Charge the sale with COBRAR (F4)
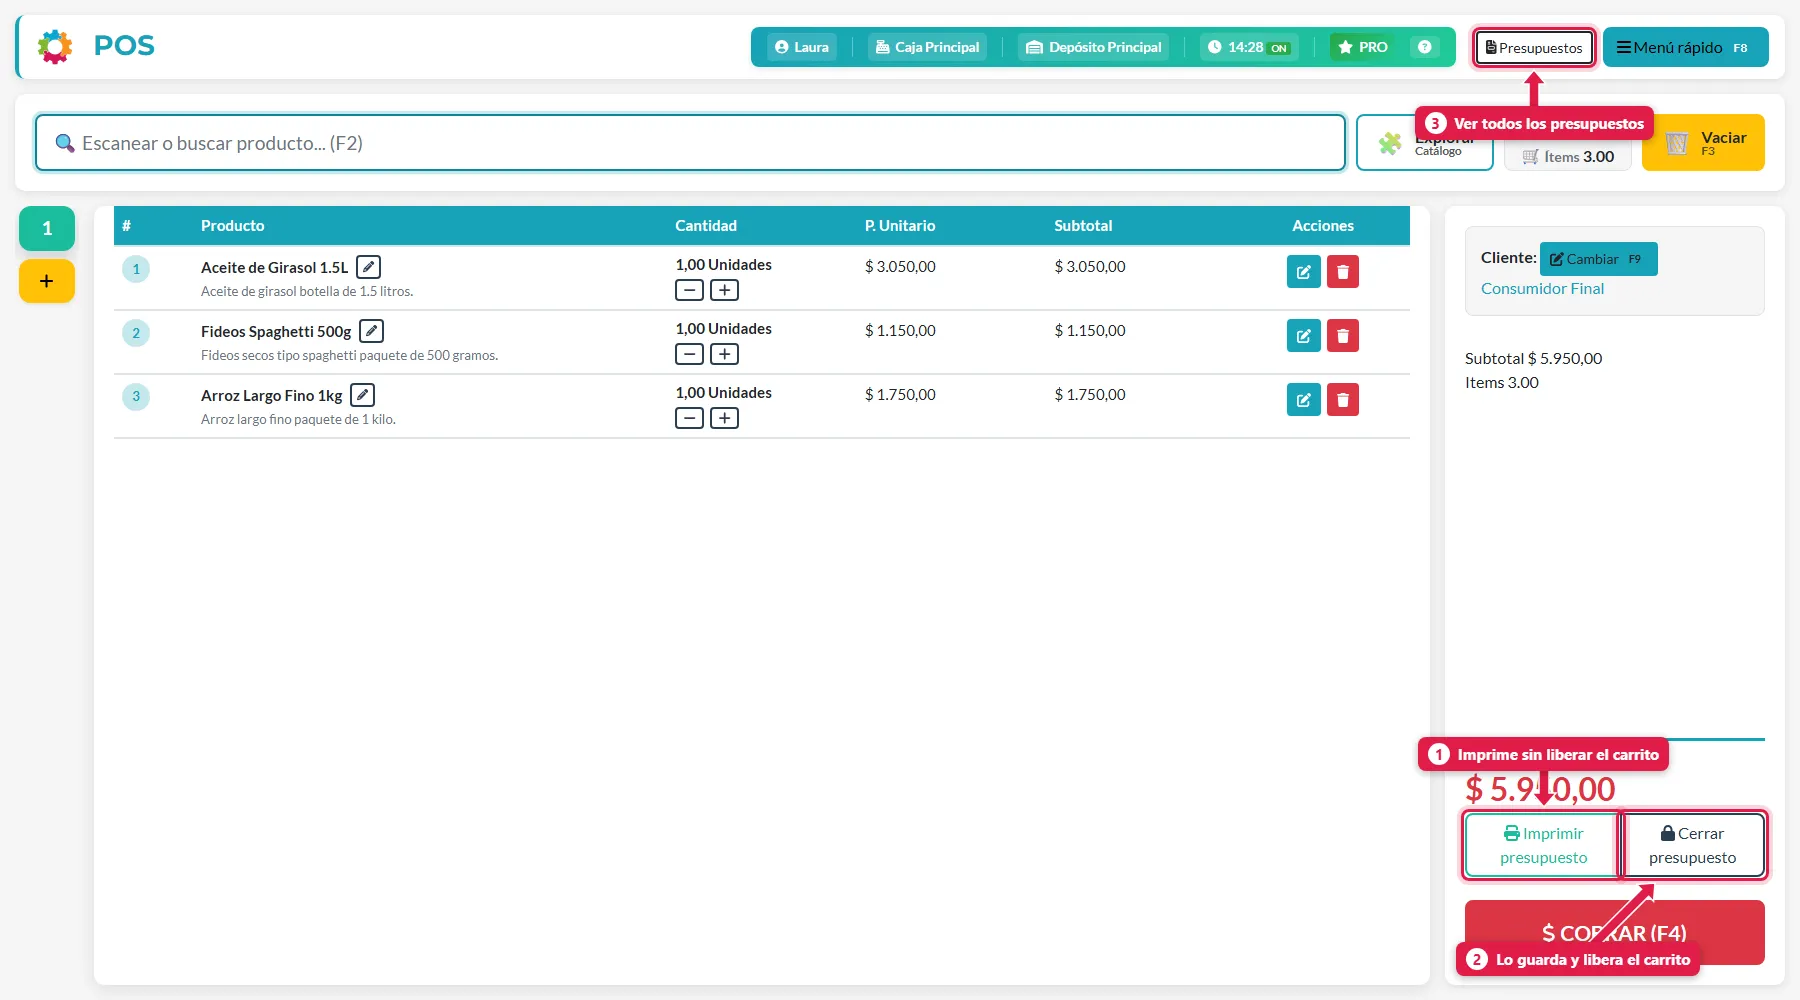1800x1000 pixels. 1614,932
